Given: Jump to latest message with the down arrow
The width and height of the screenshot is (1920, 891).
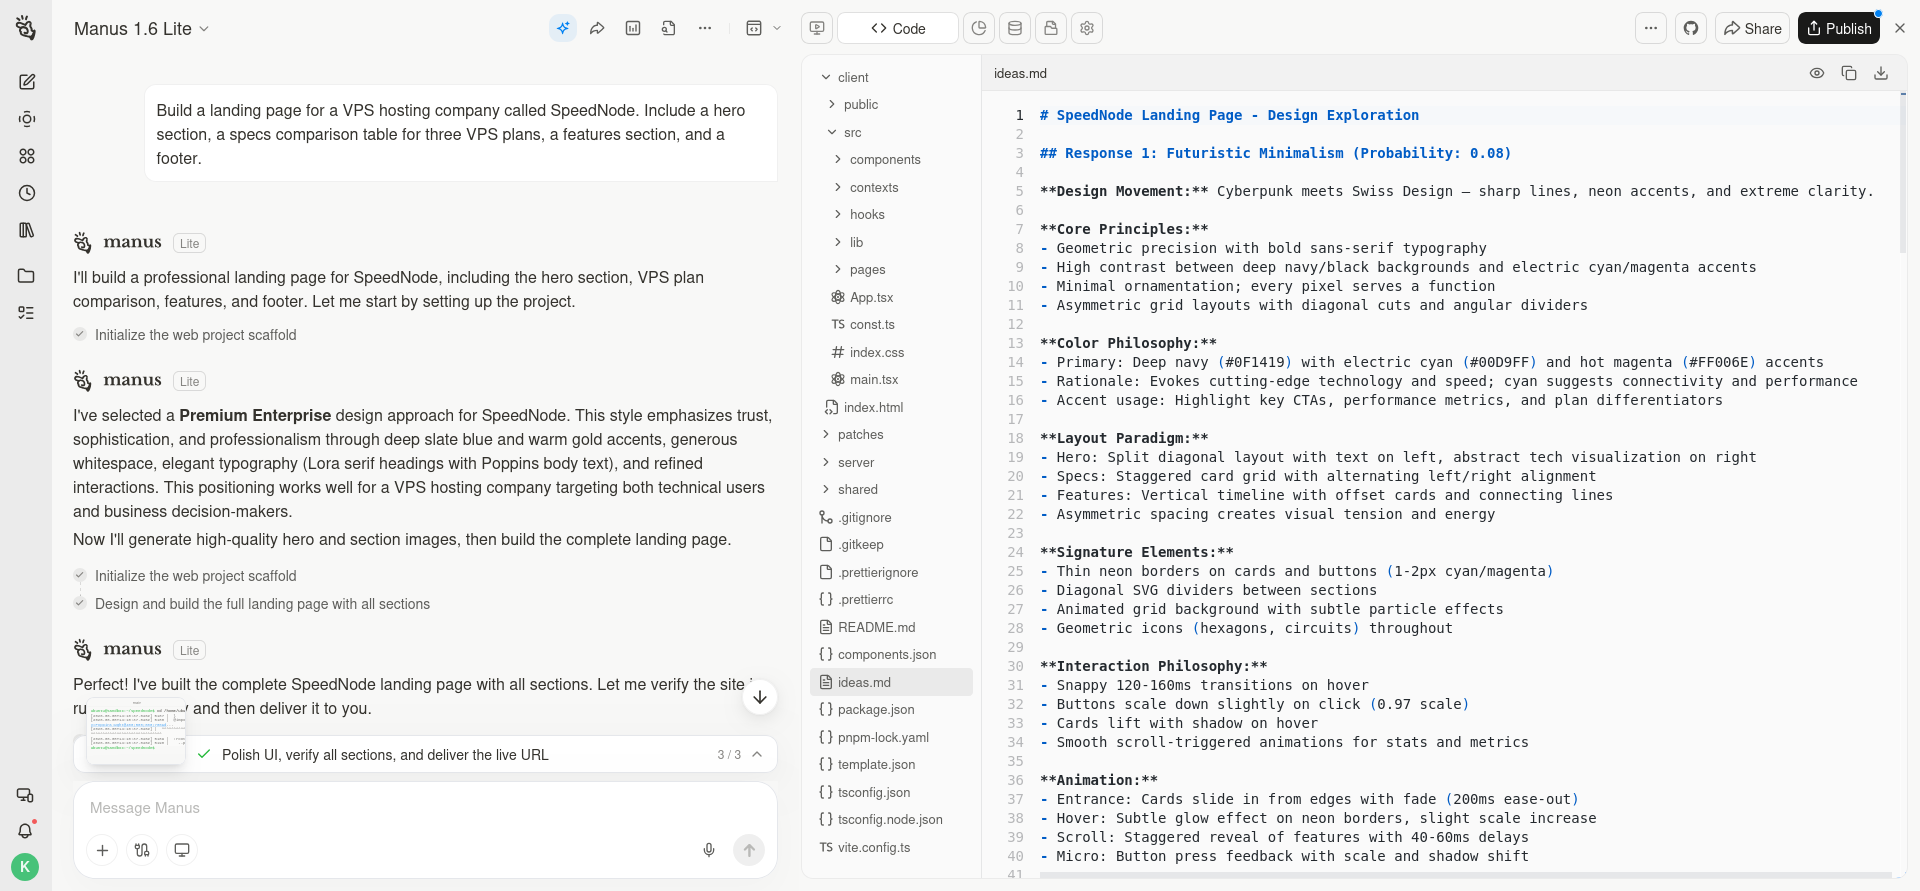Looking at the screenshot, I should pos(760,697).
